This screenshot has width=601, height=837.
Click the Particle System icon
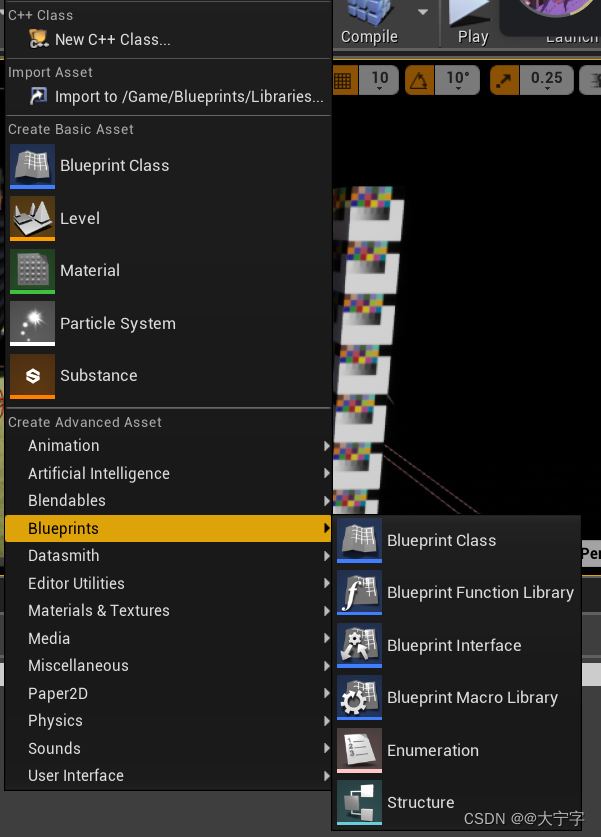33,323
